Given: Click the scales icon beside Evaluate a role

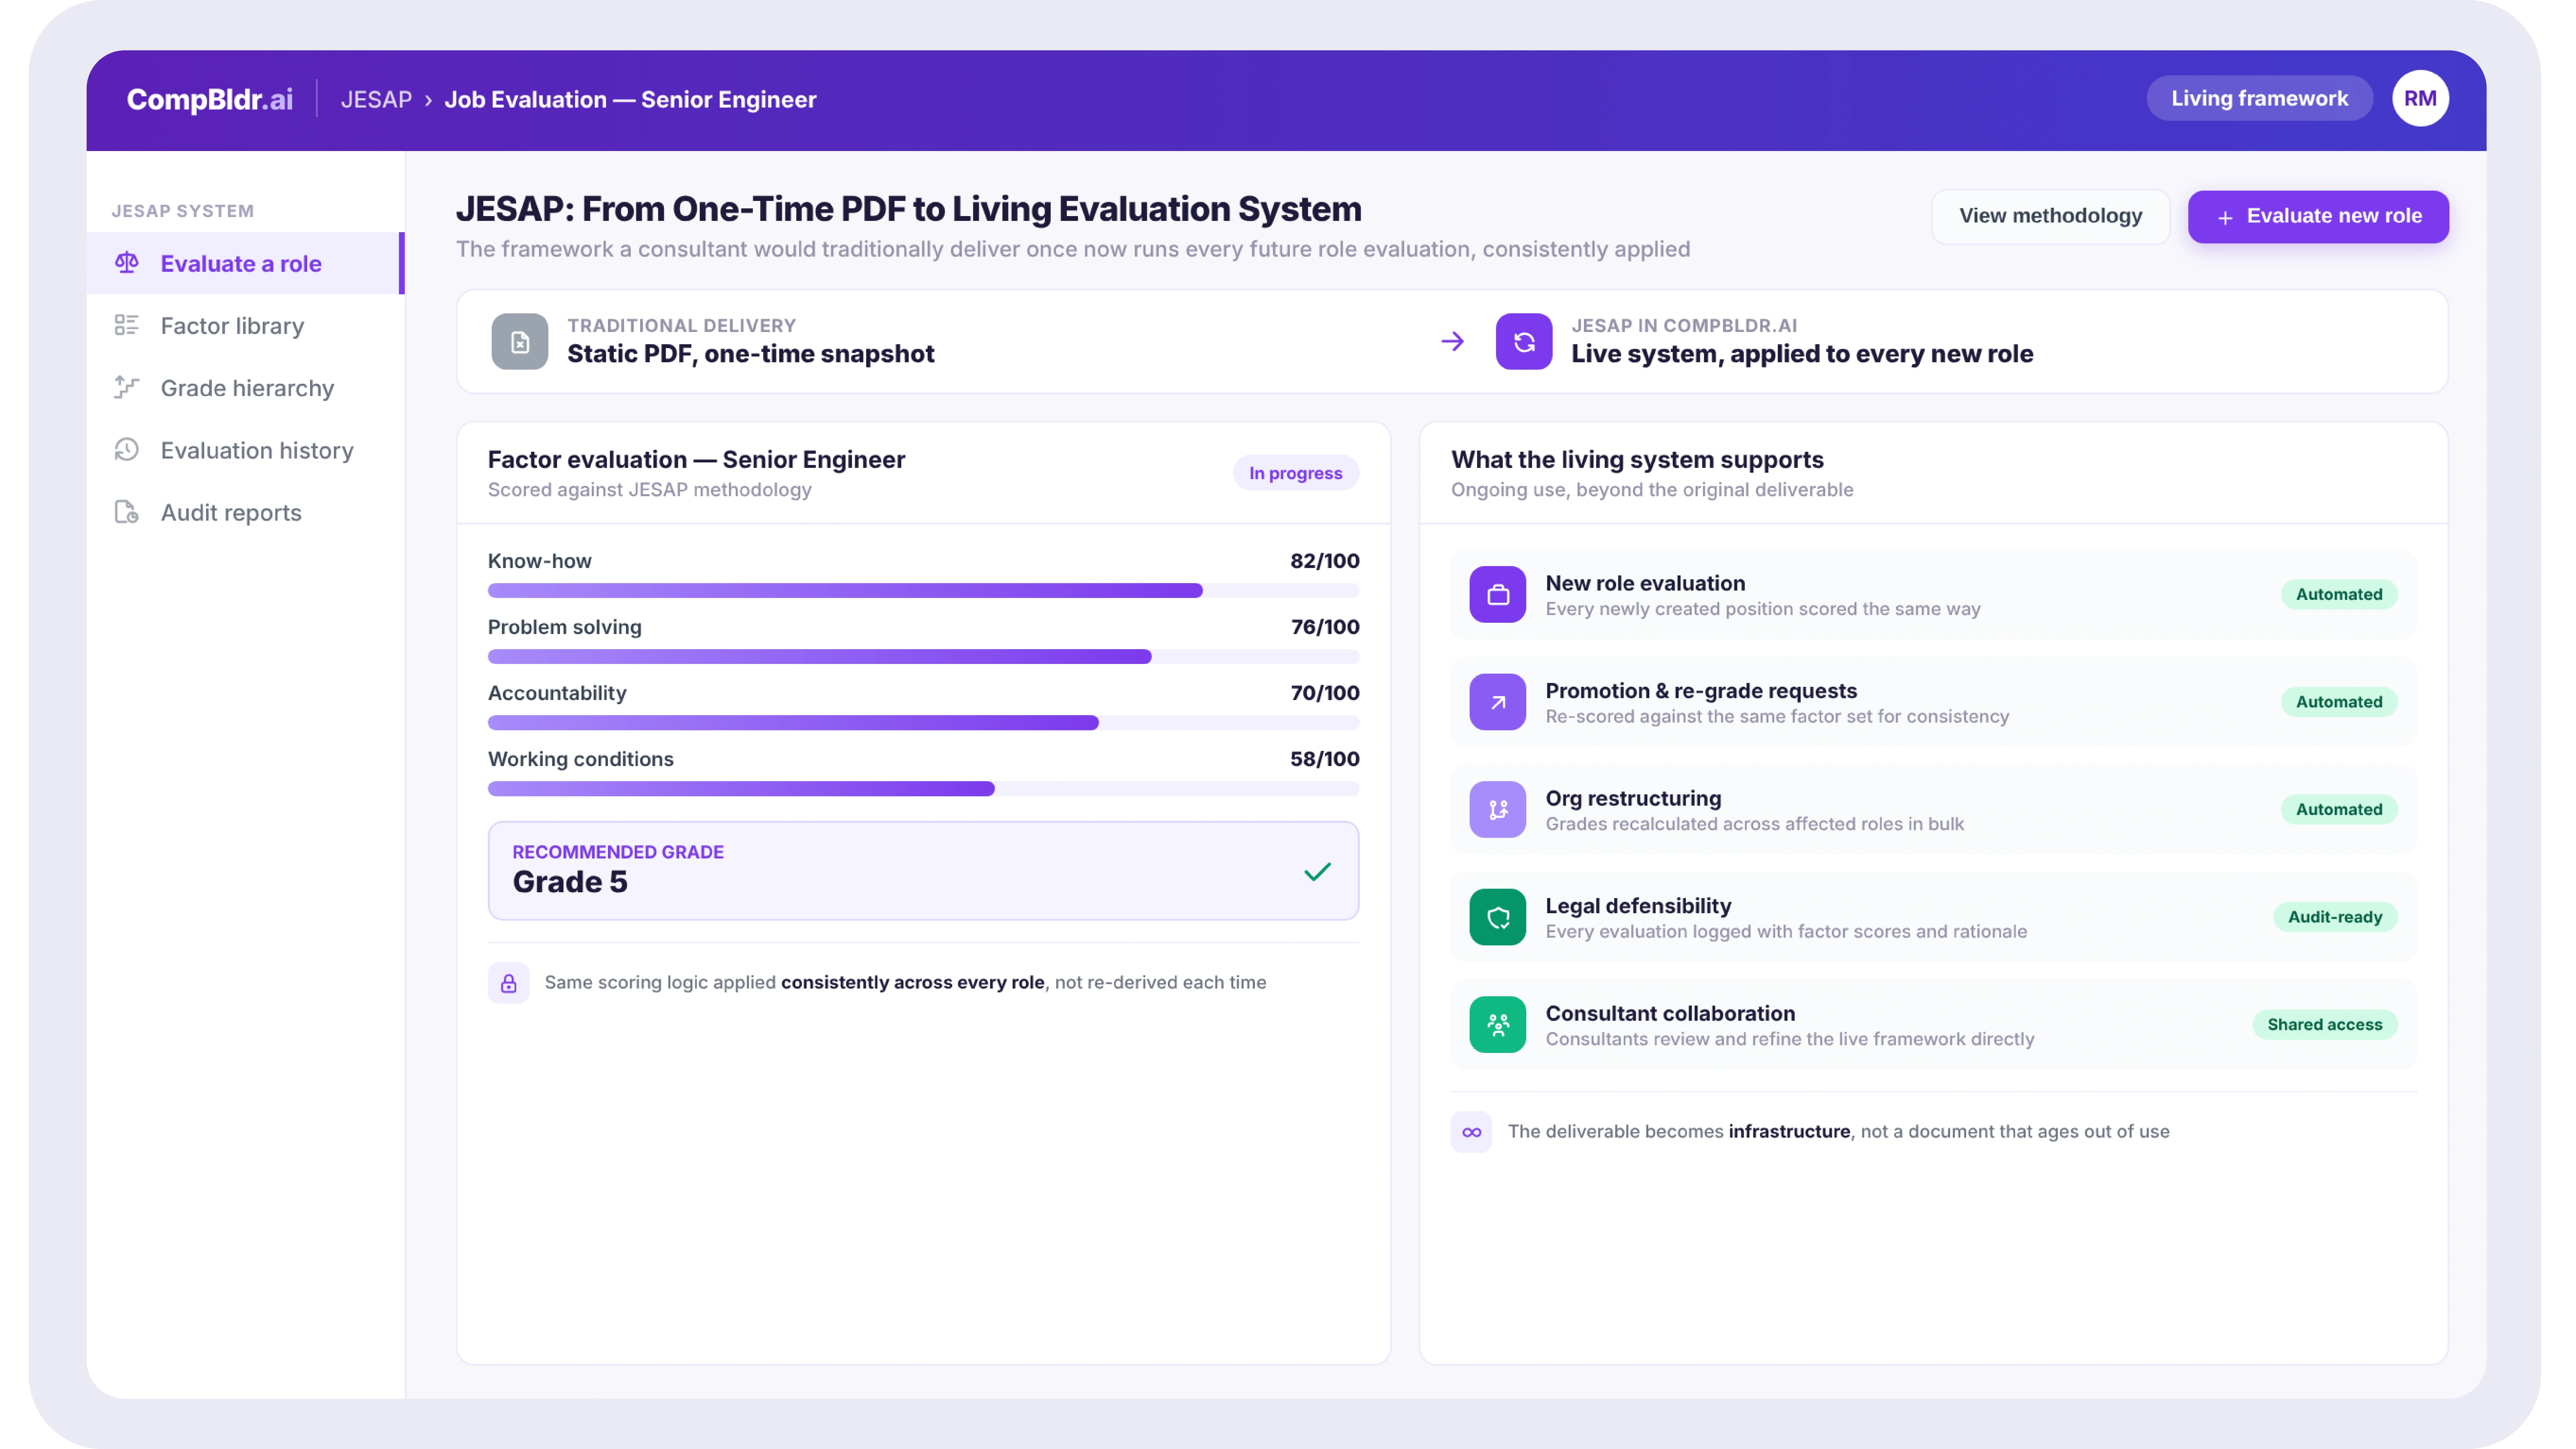Looking at the screenshot, I should tap(127, 263).
